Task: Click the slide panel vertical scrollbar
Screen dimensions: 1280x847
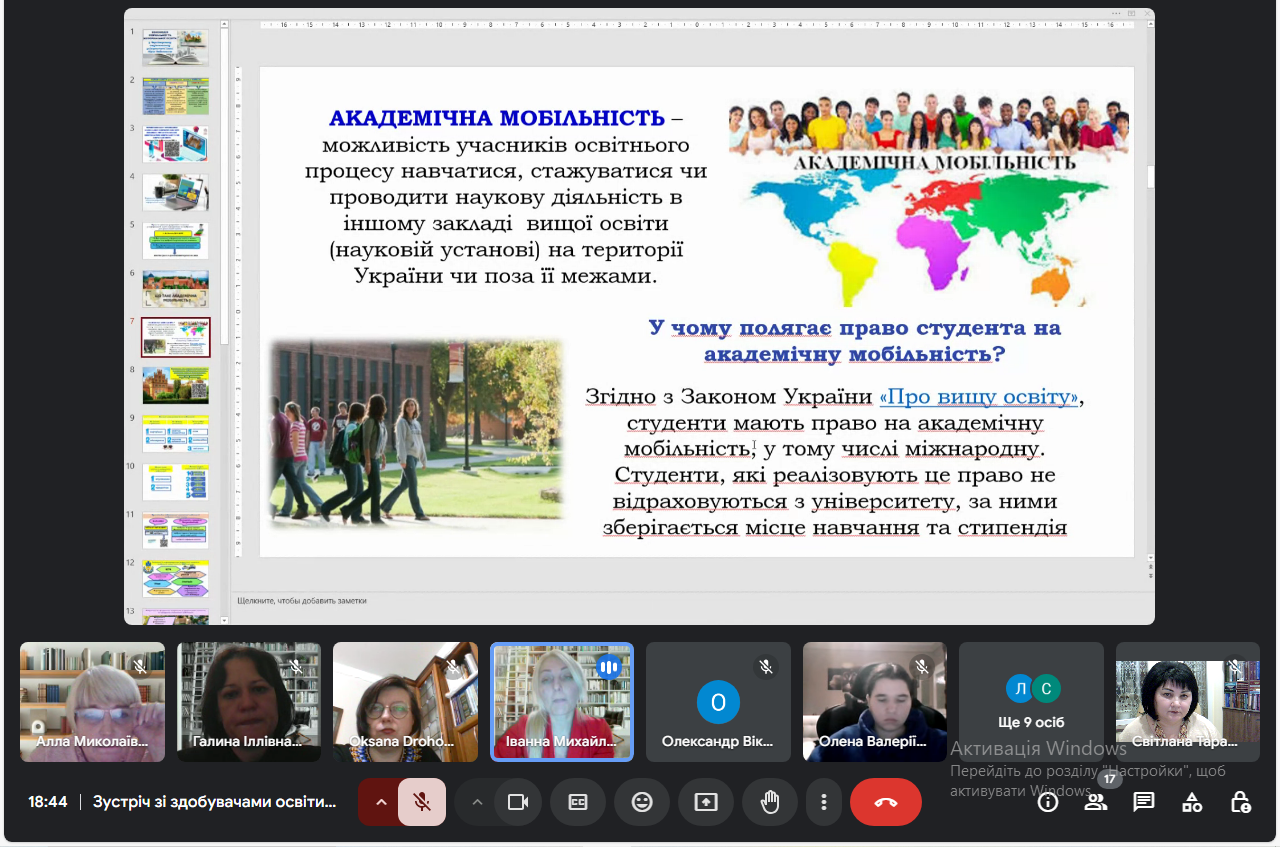Action: point(226,186)
